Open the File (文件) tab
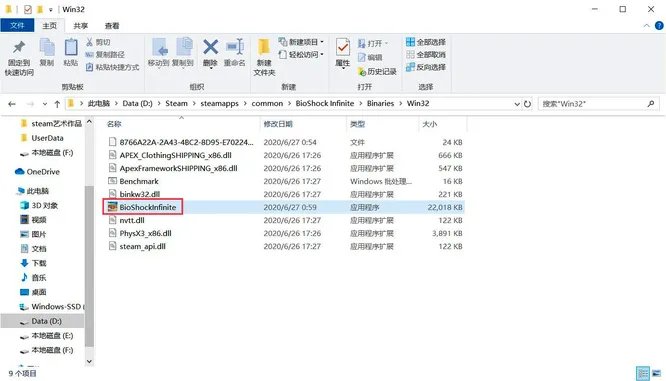 (x=17, y=25)
